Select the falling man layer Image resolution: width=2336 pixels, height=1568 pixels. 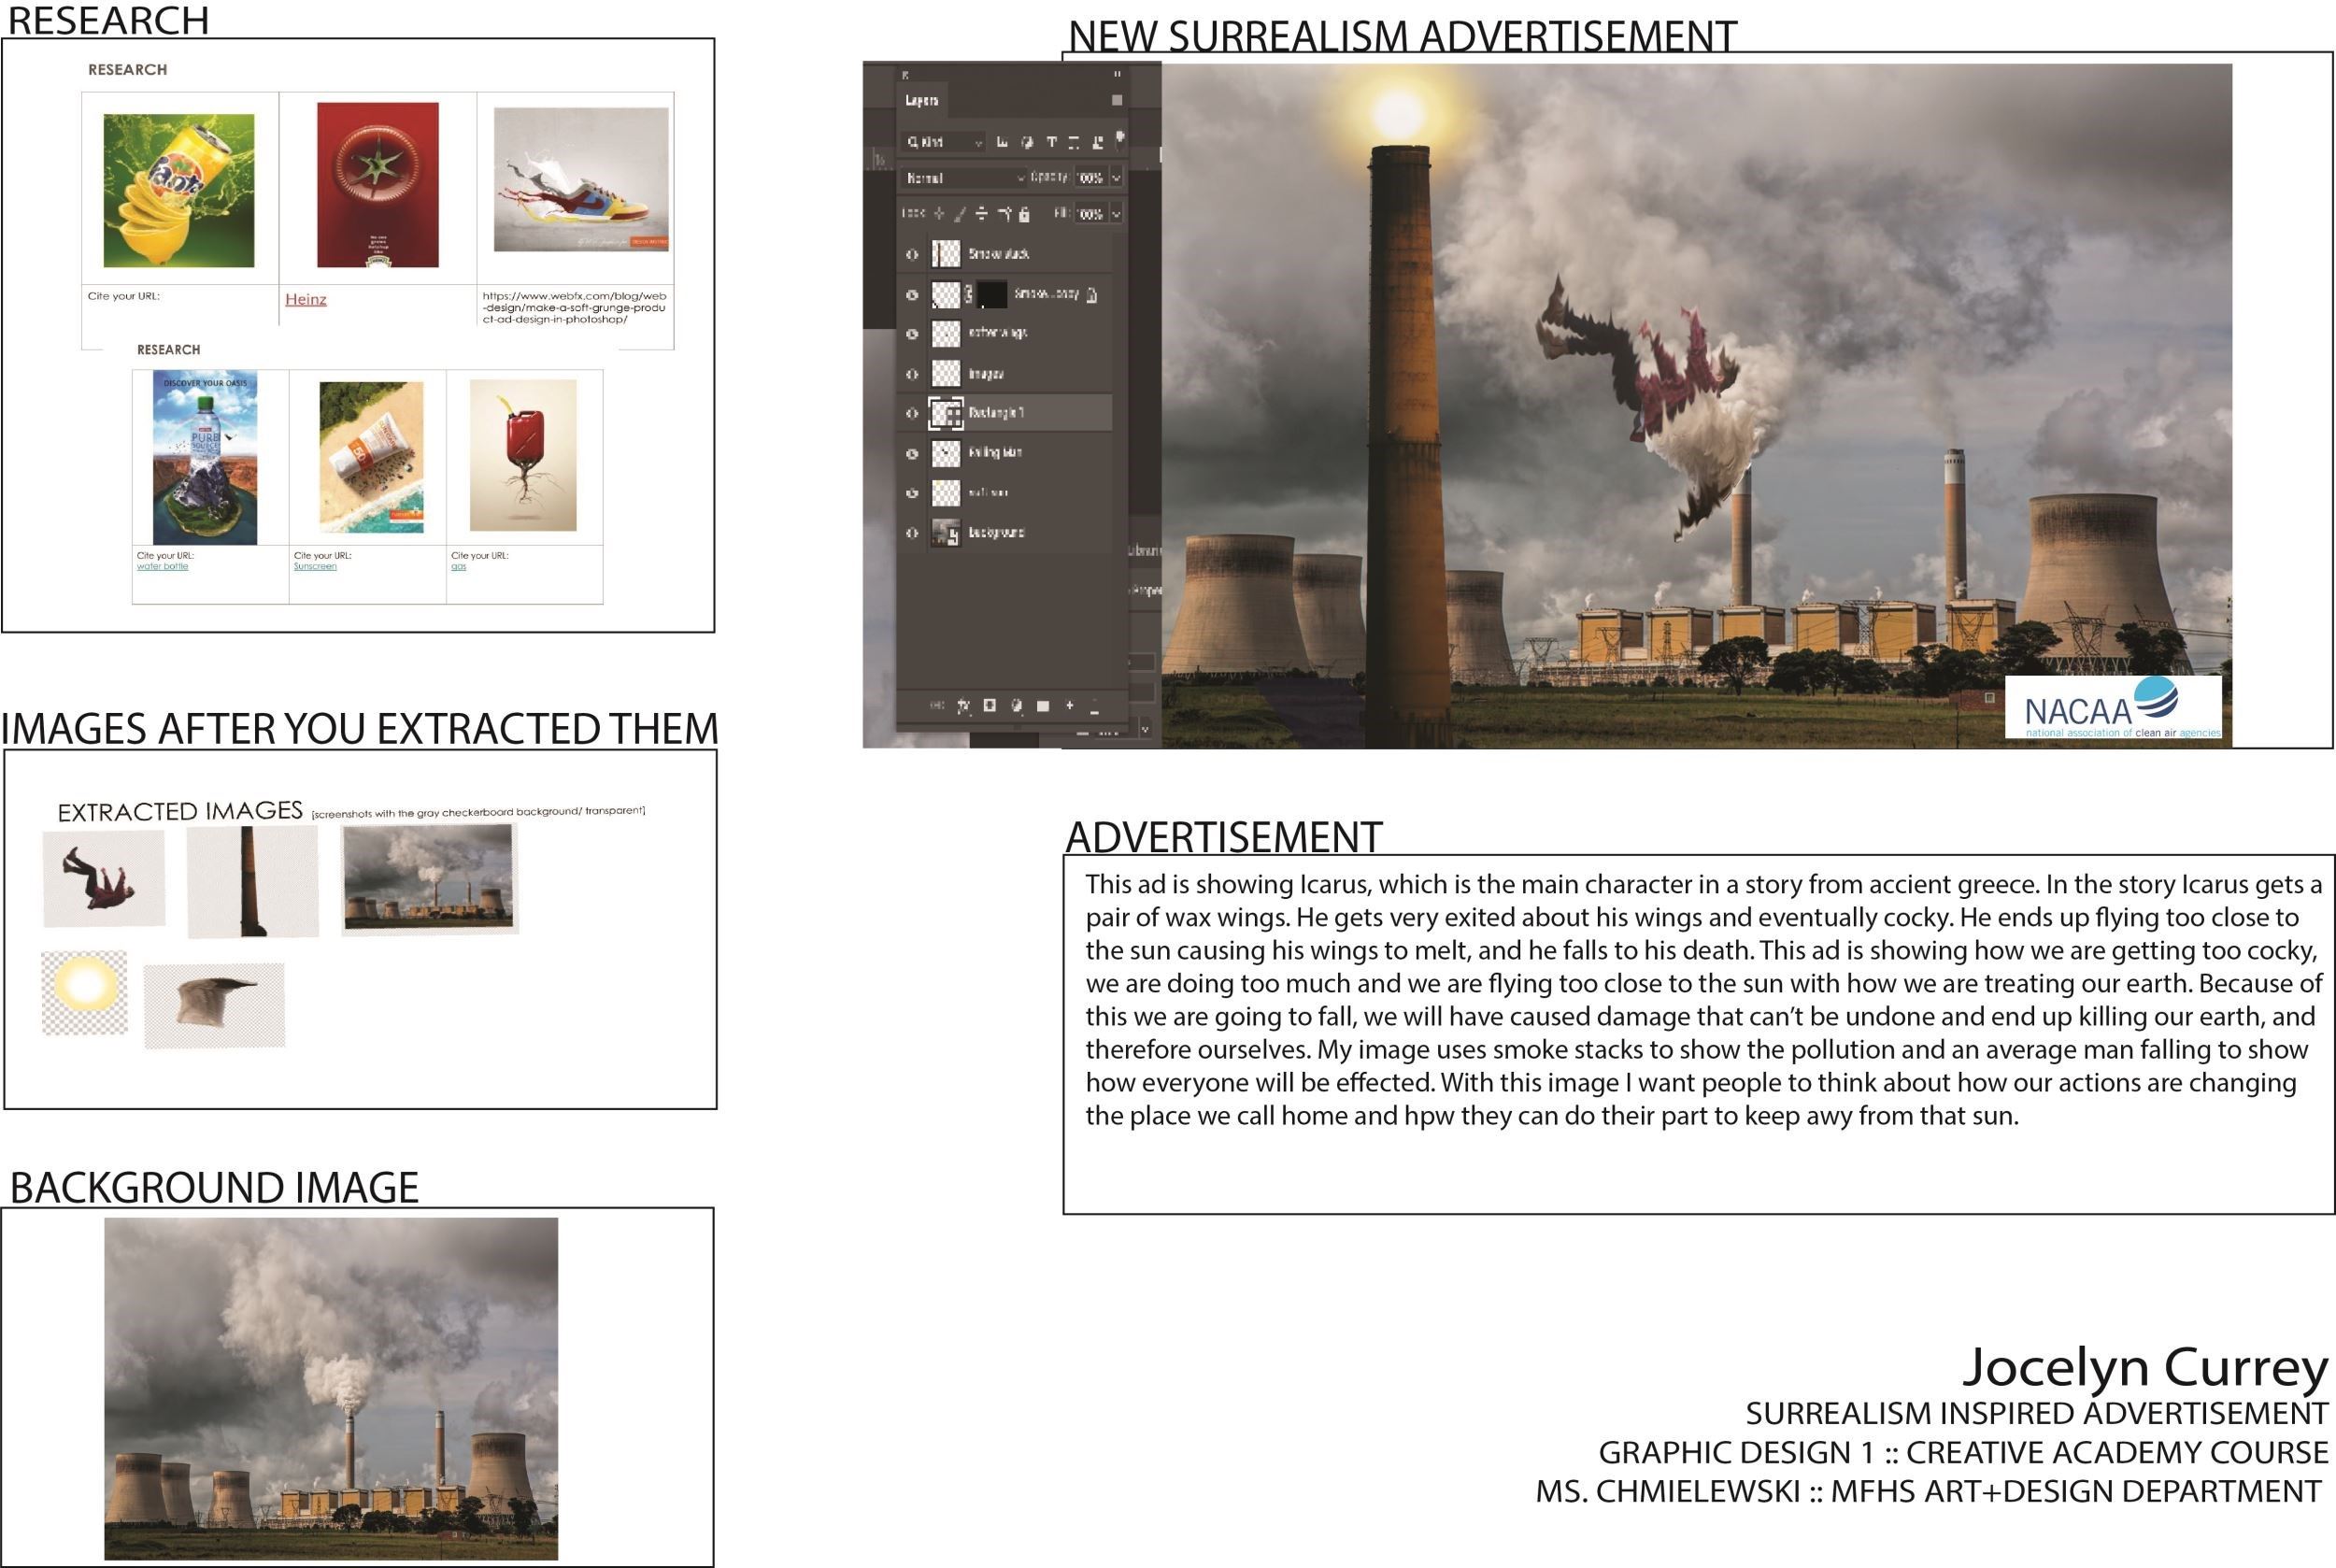(995, 453)
